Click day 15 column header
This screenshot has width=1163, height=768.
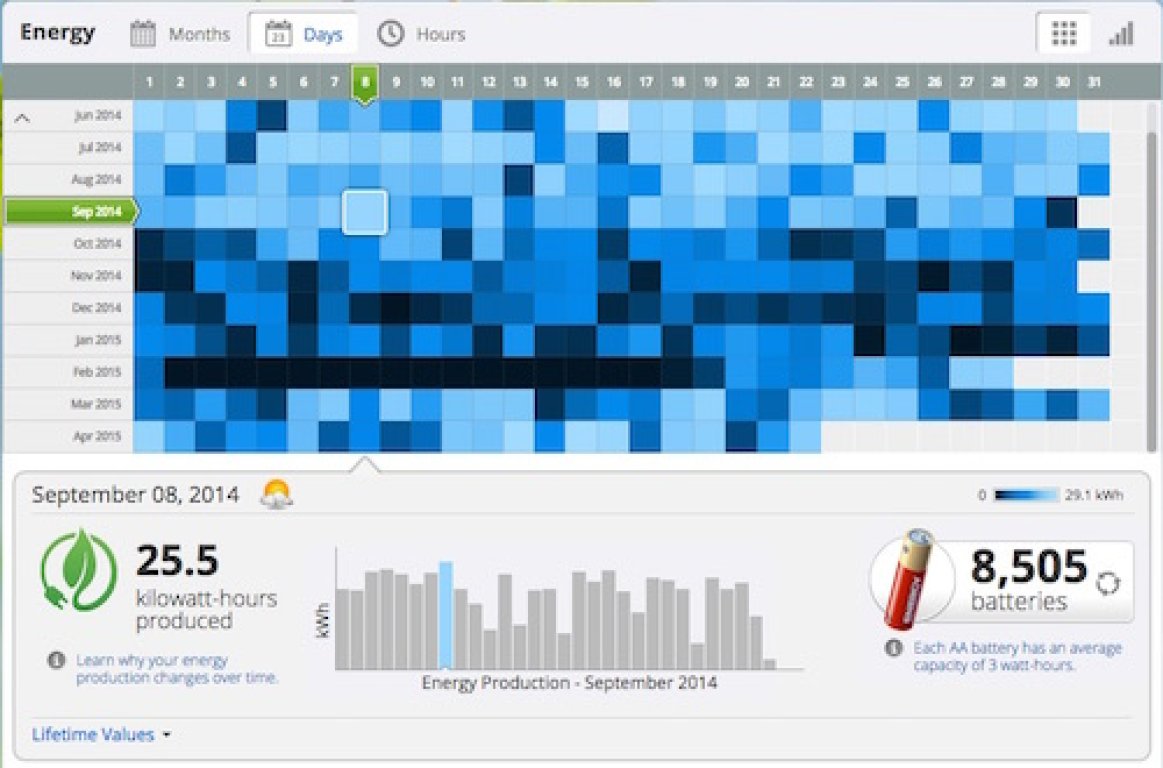coord(582,82)
